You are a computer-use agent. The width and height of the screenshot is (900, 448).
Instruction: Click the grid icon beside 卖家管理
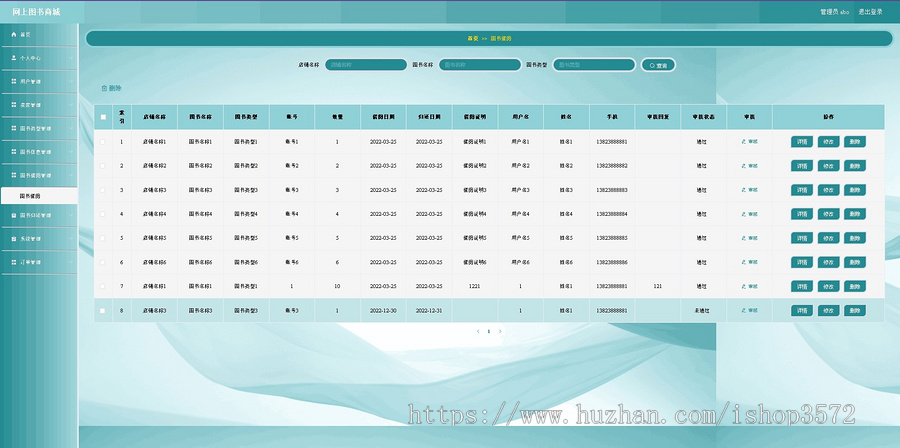pyautogui.click(x=14, y=105)
